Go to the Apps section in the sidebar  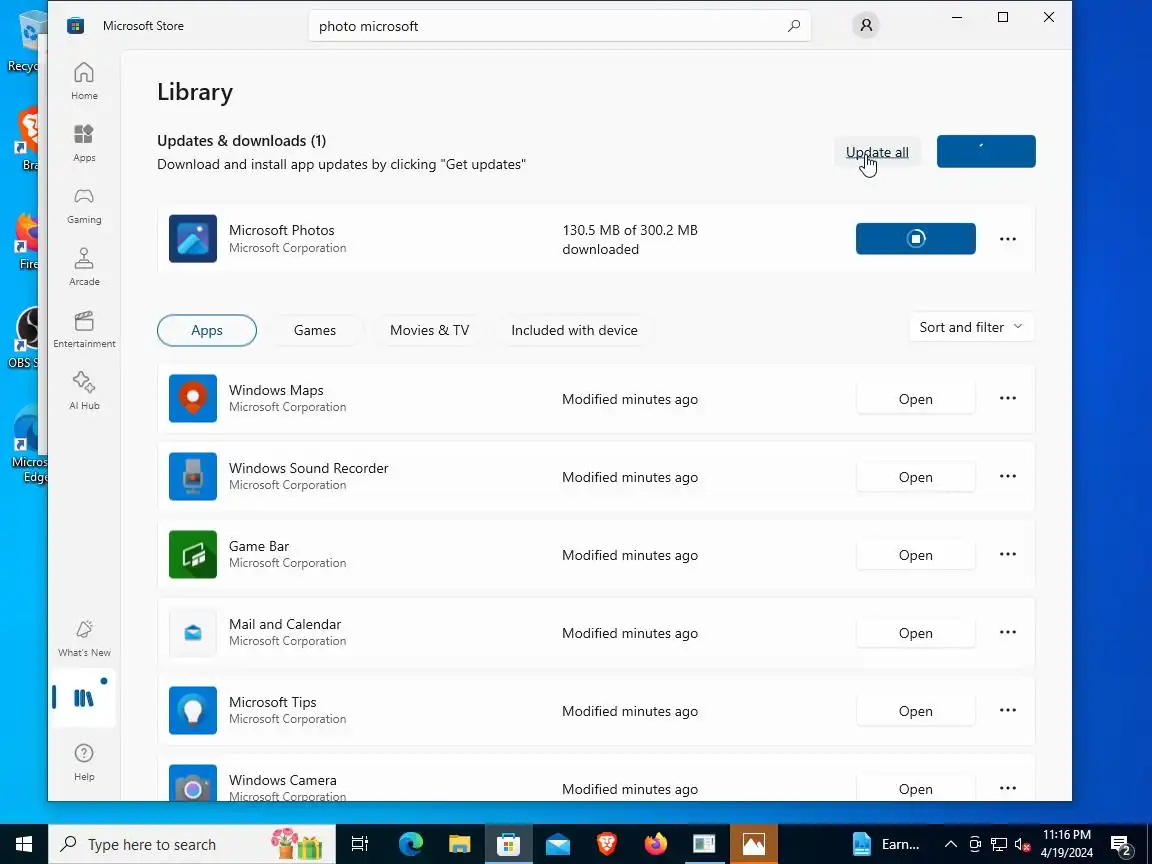tap(84, 143)
